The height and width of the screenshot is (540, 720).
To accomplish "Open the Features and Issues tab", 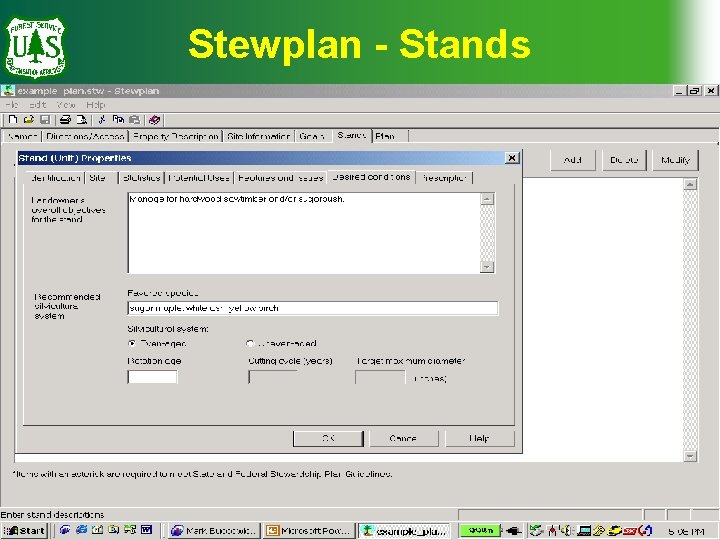I will pyautogui.click(x=281, y=178).
